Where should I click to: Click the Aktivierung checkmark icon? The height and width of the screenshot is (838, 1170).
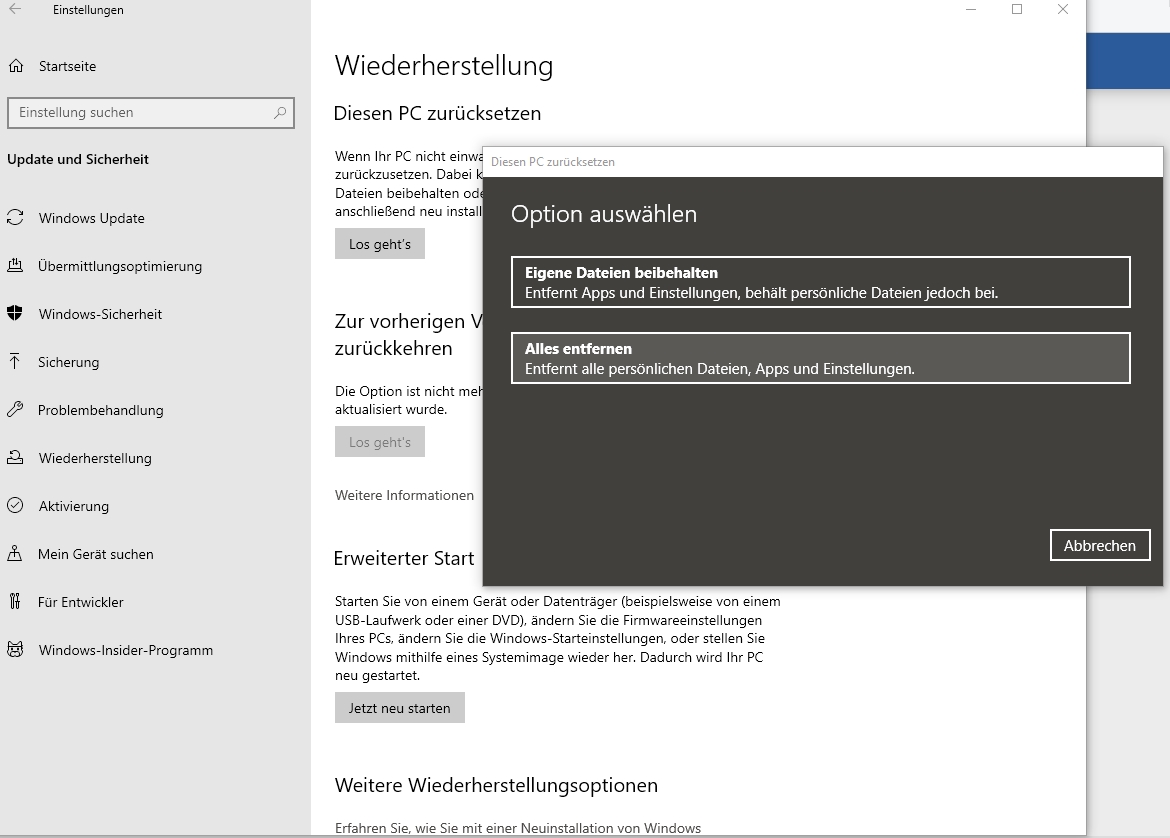(15, 505)
